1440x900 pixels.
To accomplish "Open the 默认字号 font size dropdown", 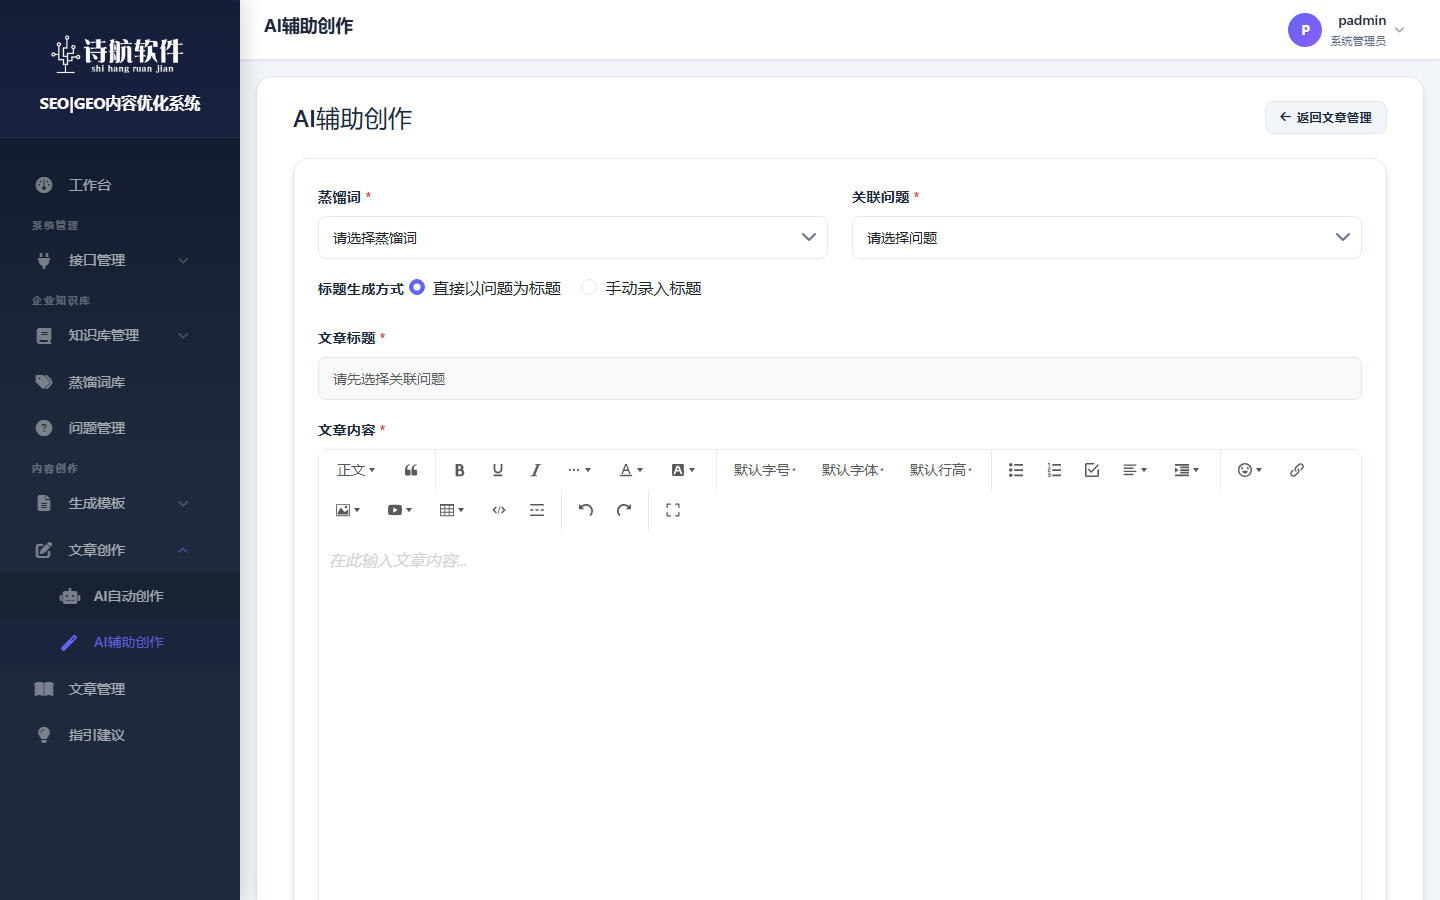I will click(765, 470).
